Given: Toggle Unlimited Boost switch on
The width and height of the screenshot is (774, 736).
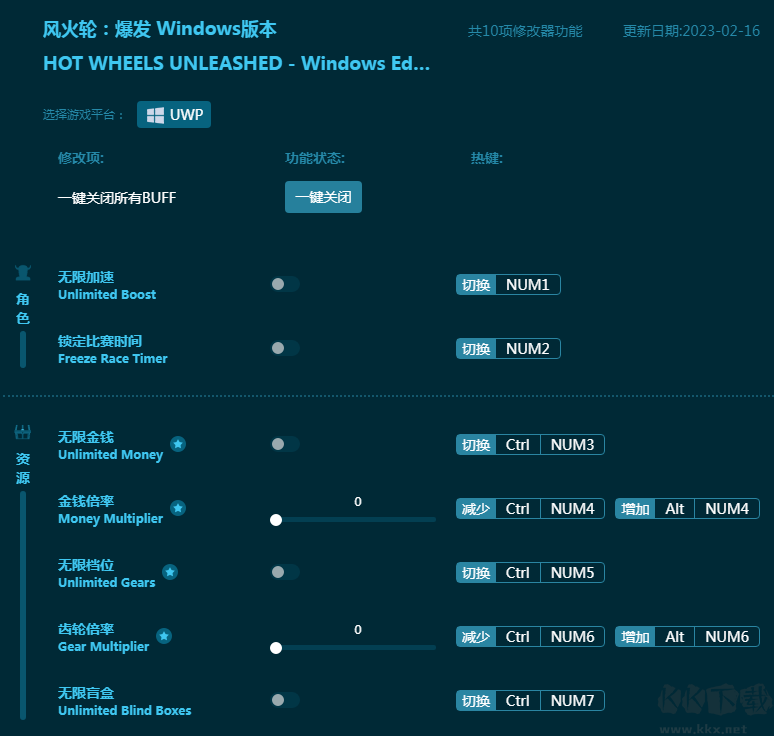Looking at the screenshot, I should (x=284, y=284).
